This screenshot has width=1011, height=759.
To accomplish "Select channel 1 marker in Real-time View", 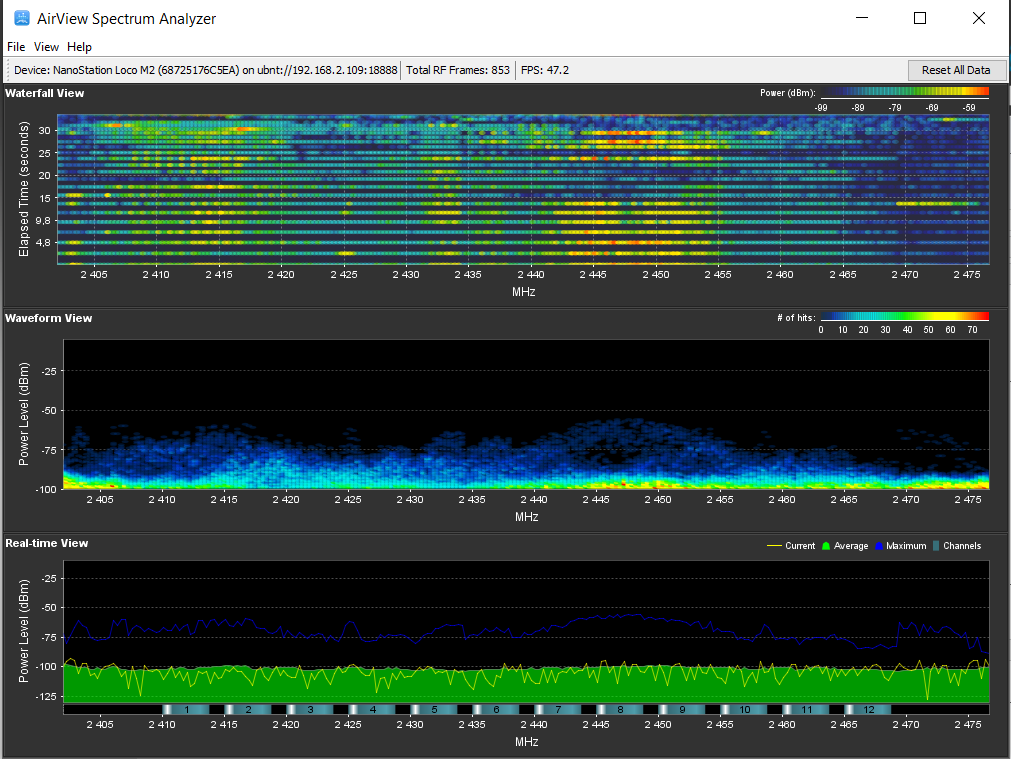I will [x=185, y=709].
